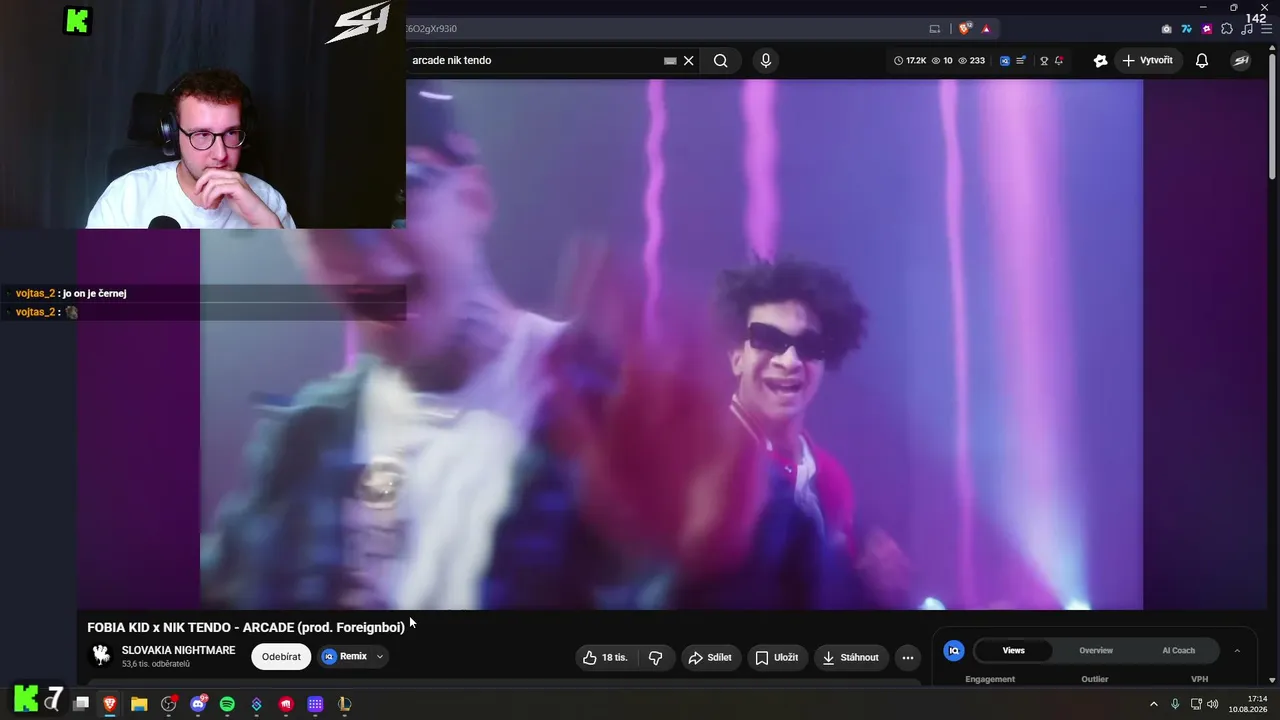Click the Vytvořit create button
The image size is (1280, 720).
1148,61
